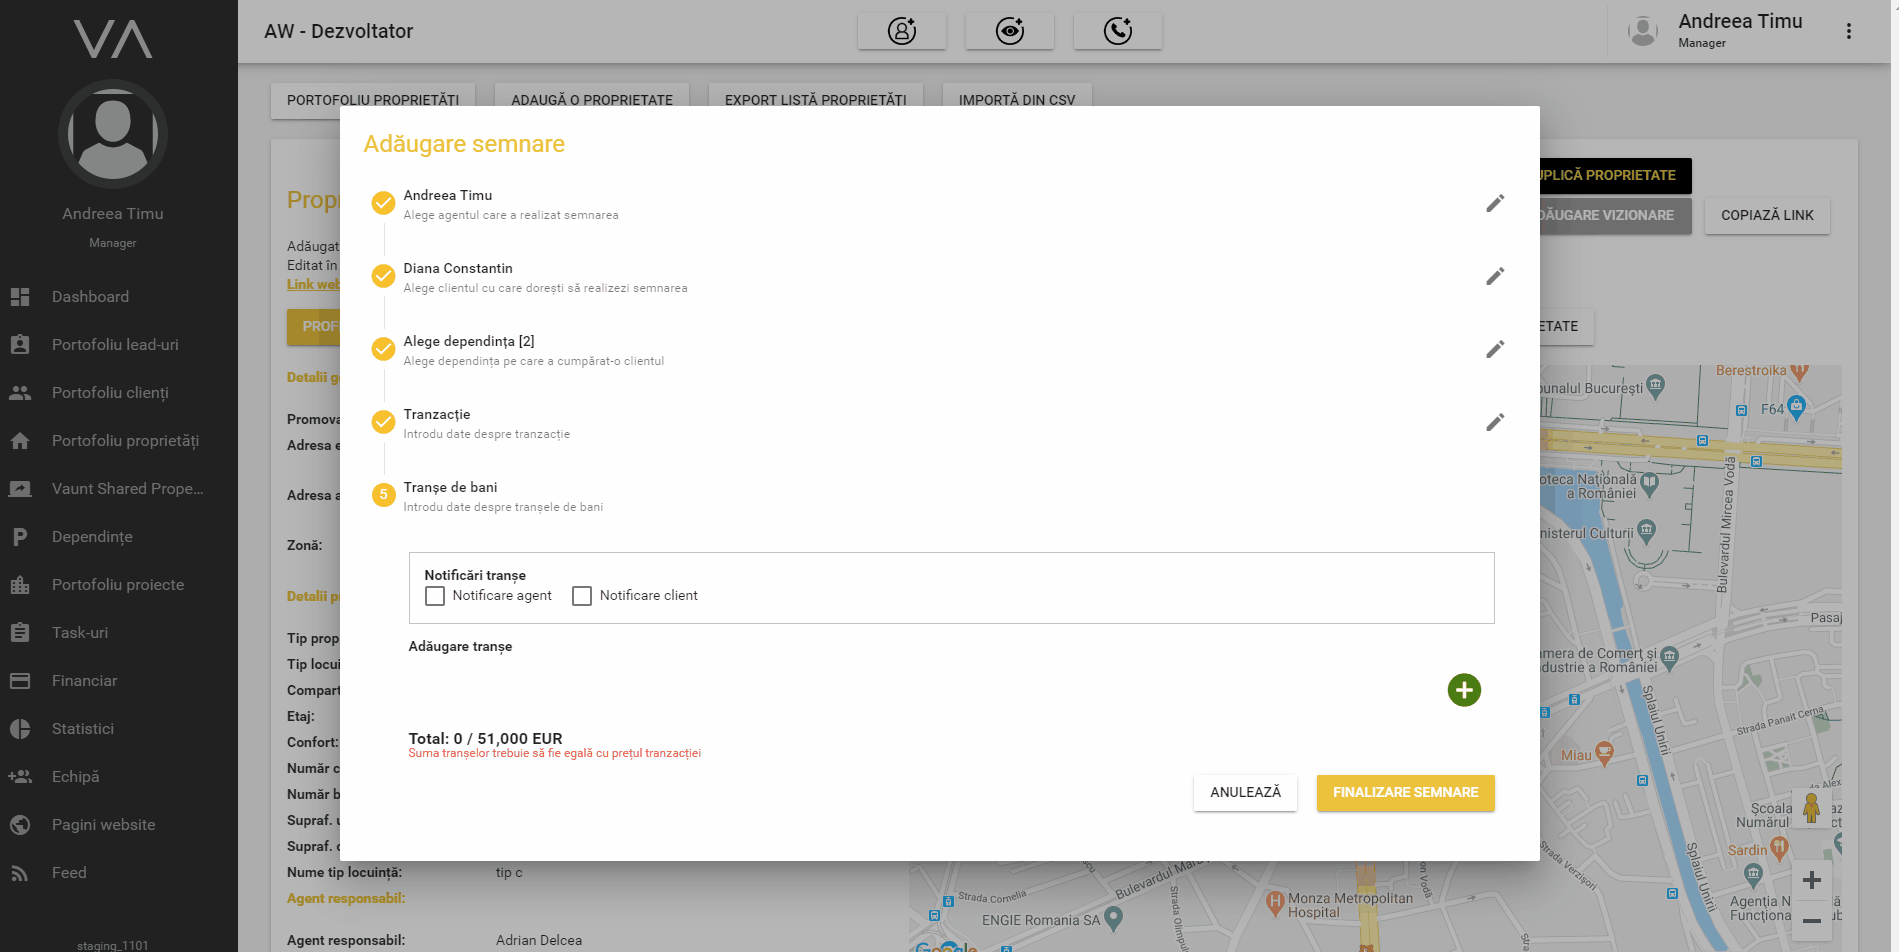Viewport: 1899px width, 952px height.
Task: Open the three-dot user menu
Action: 1849,31
